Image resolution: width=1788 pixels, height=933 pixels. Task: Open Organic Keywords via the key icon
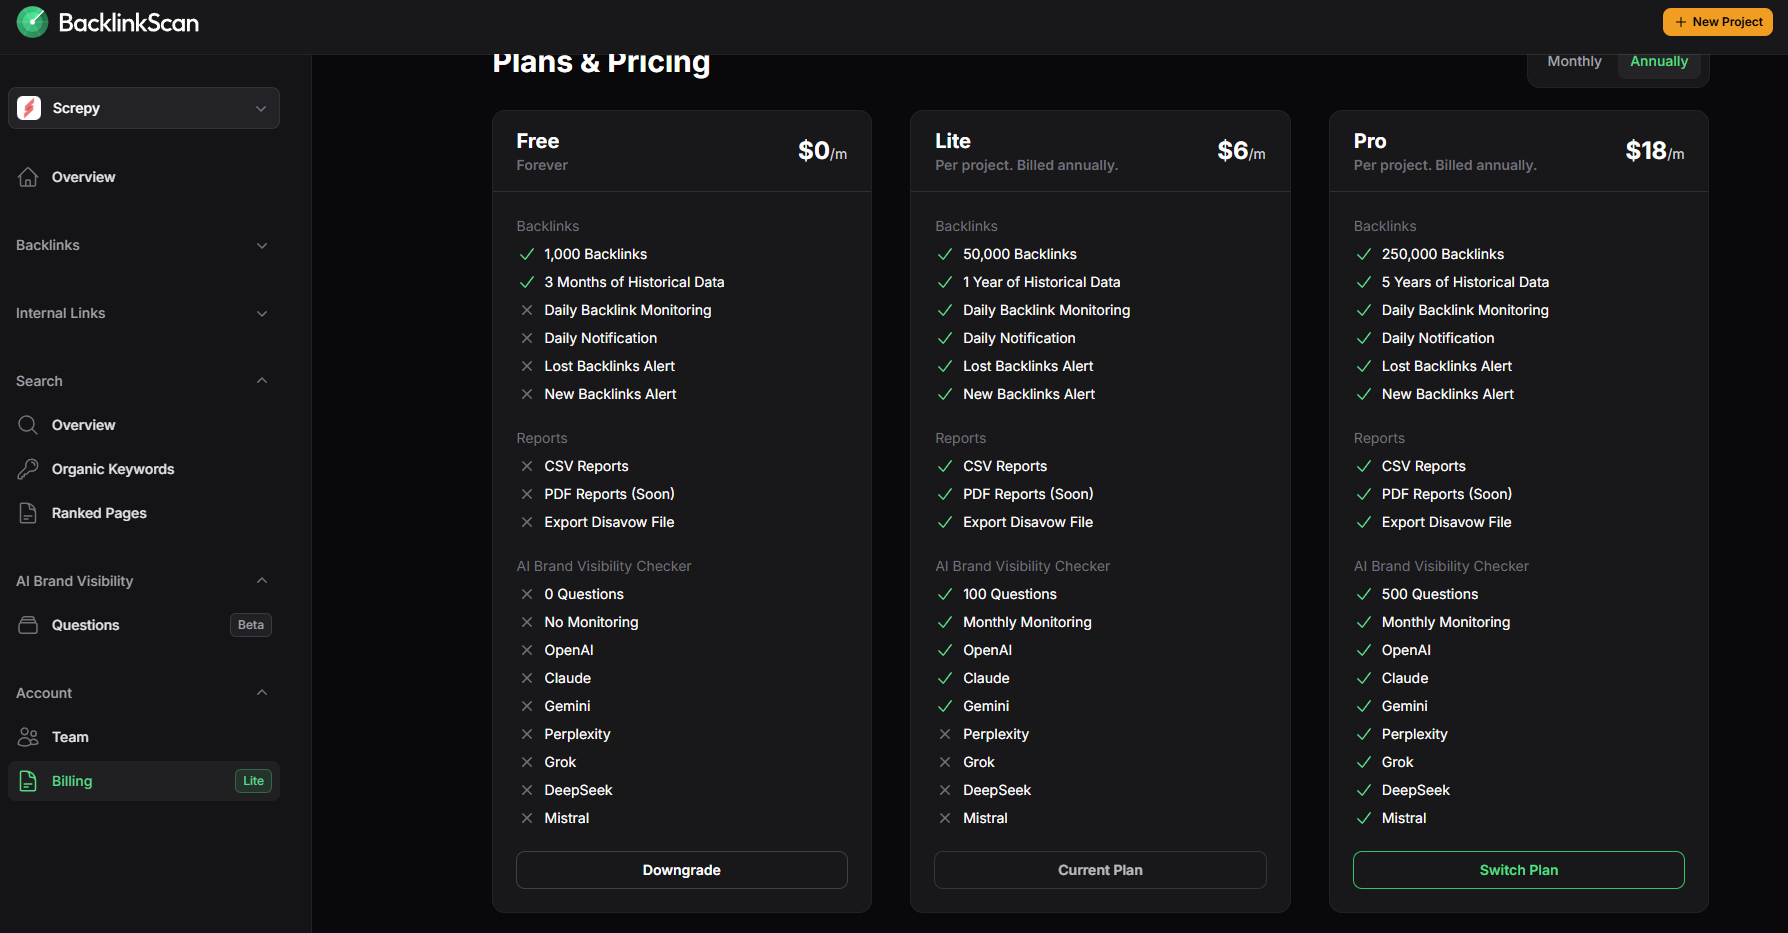tap(28, 469)
